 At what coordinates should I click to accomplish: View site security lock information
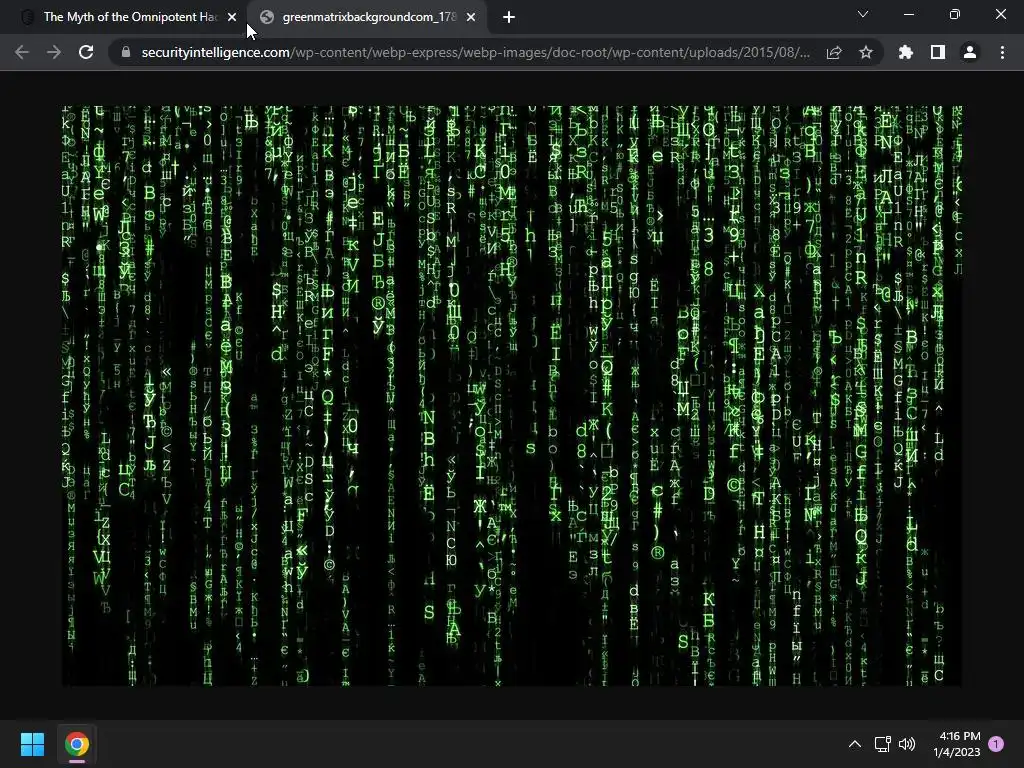click(x=125, y=52)
